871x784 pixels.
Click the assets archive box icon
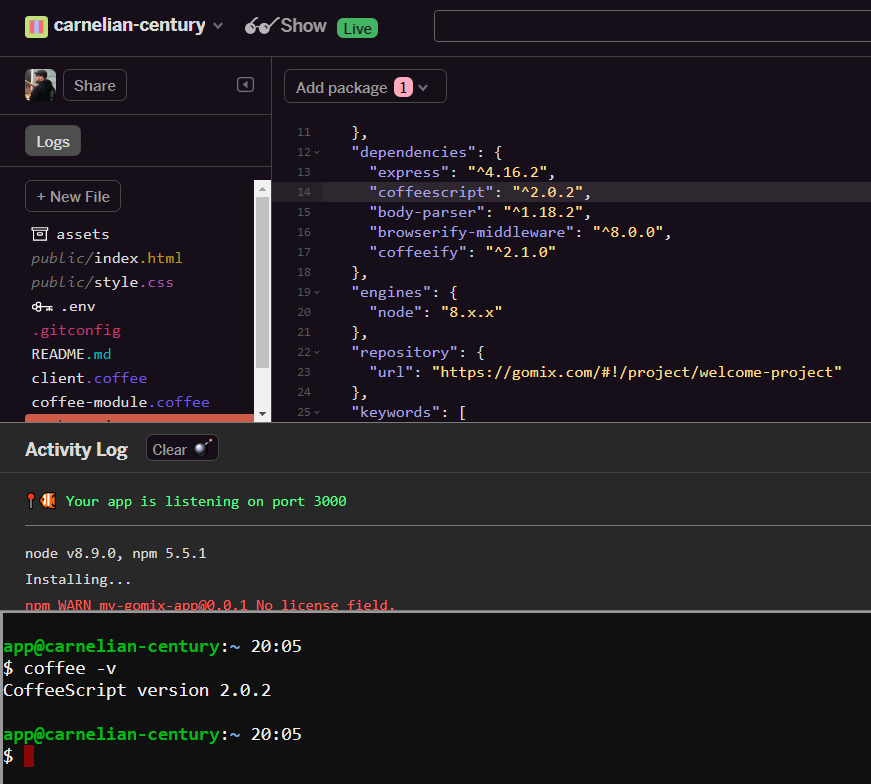(x=39, y=234)
